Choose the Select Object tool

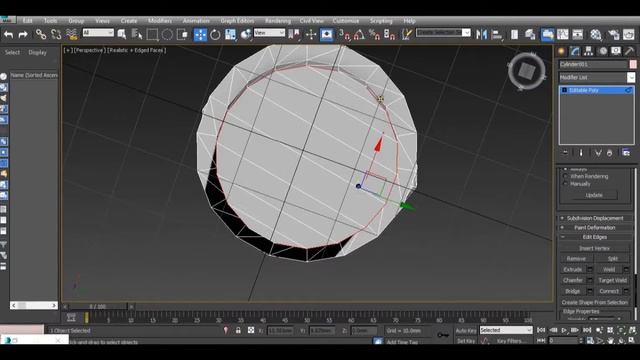pos(122,35)
